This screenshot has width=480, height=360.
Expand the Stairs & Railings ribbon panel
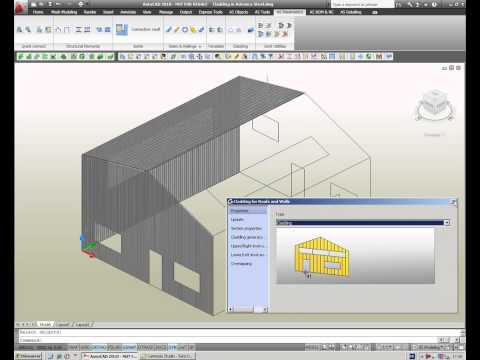[x=185, y=46]
